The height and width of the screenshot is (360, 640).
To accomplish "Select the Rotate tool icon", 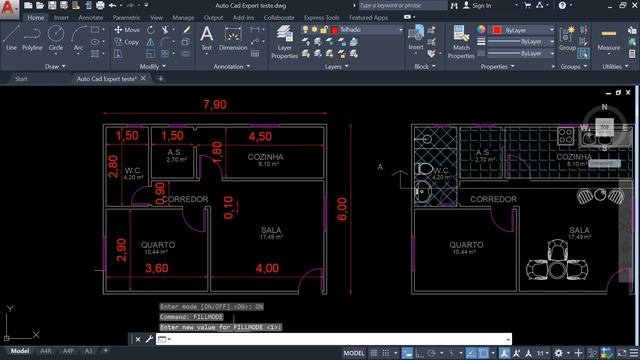I will click(x=151, y=30).
